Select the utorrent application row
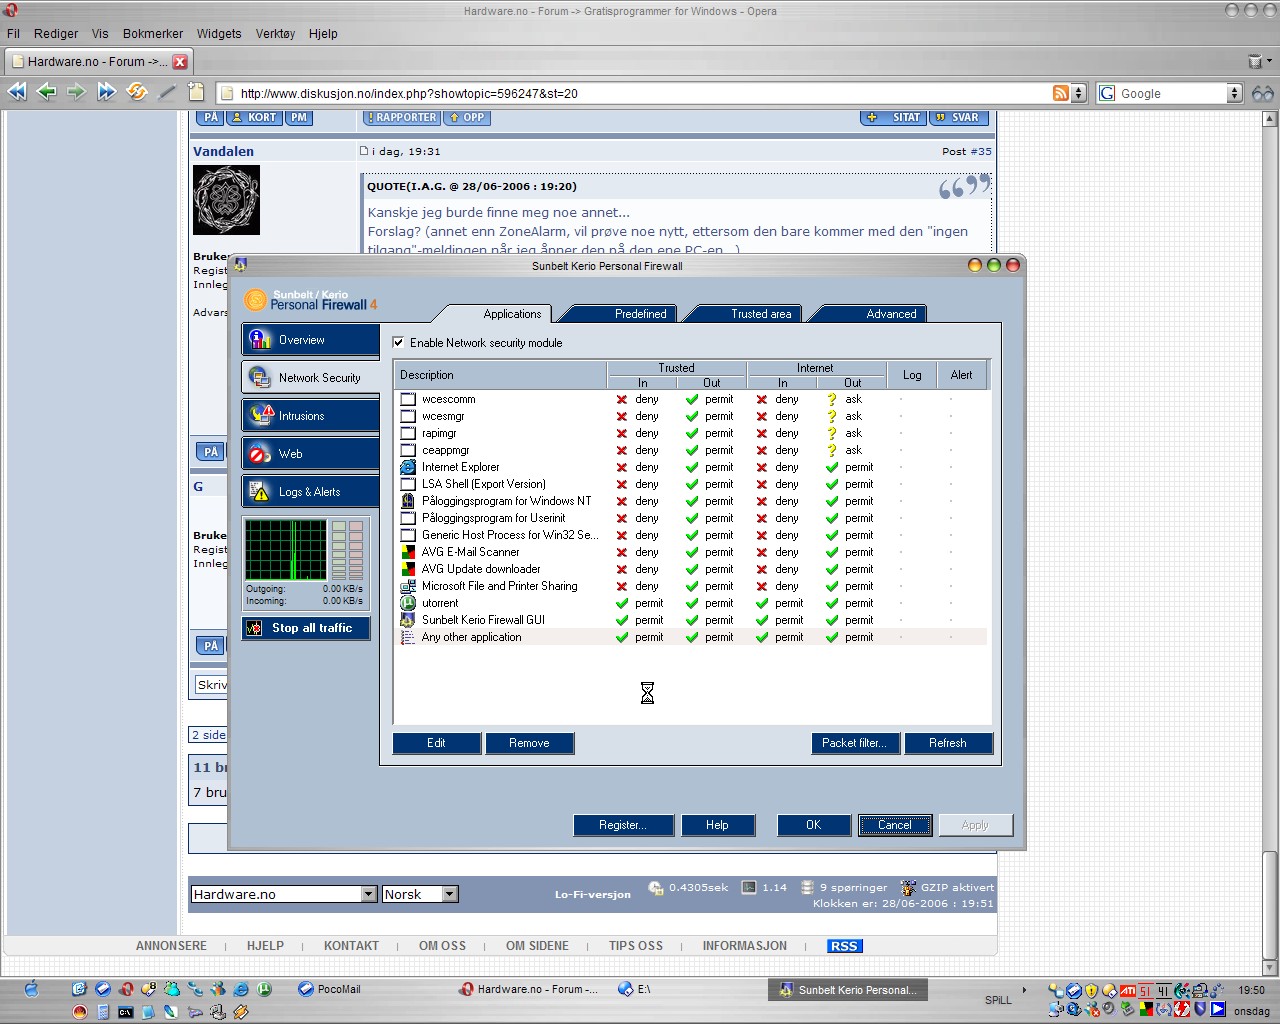This screenshot has height=1024, width=1280. pyautogui.click(x=690, y=603)
